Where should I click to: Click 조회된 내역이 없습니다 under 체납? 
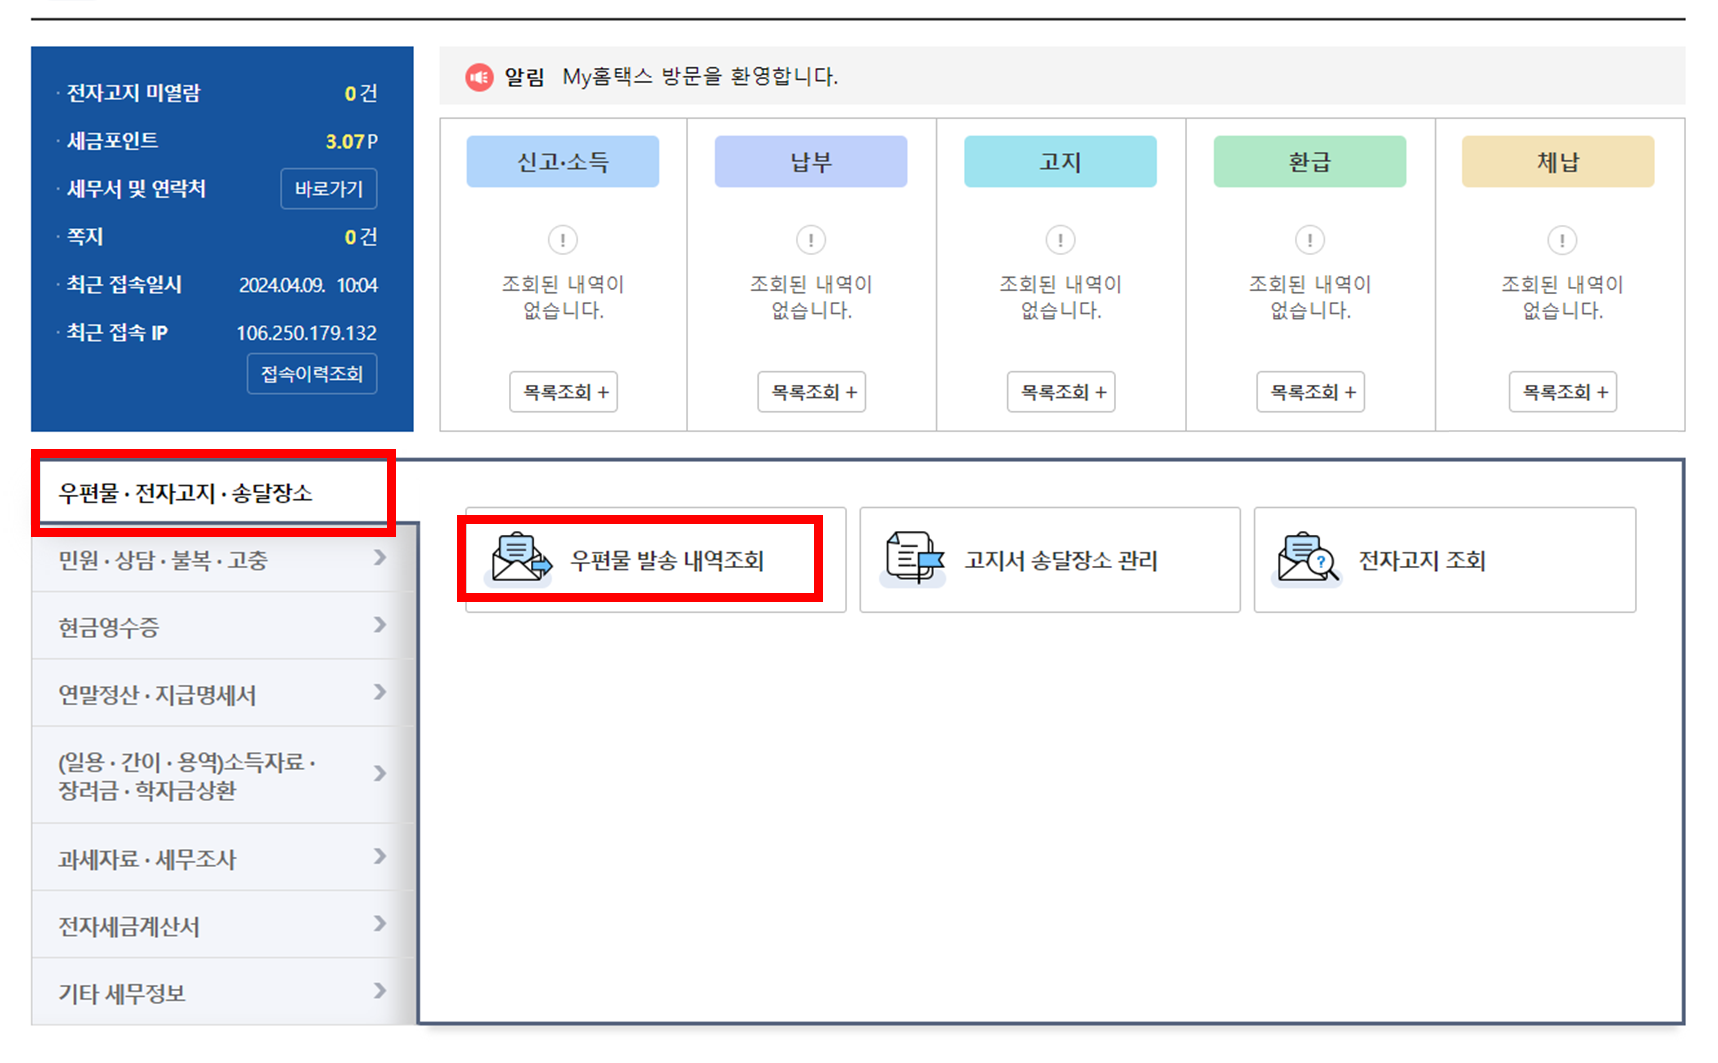pos(1562,297)
